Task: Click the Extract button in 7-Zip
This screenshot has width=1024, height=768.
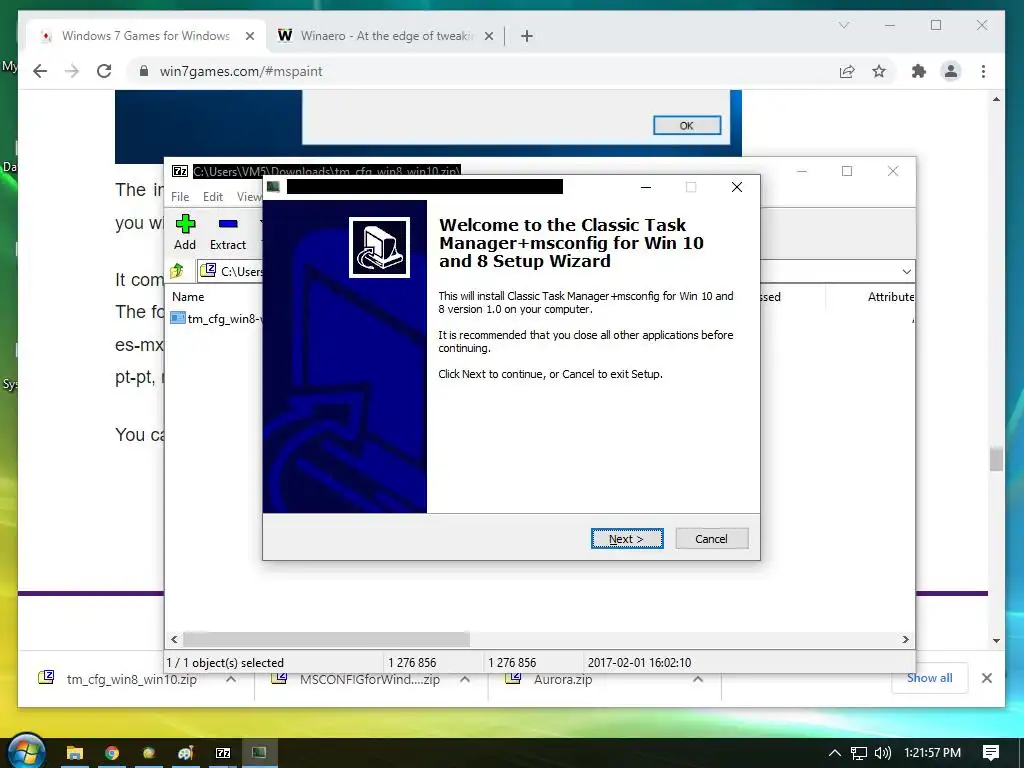Action: (x=227, y=232)
